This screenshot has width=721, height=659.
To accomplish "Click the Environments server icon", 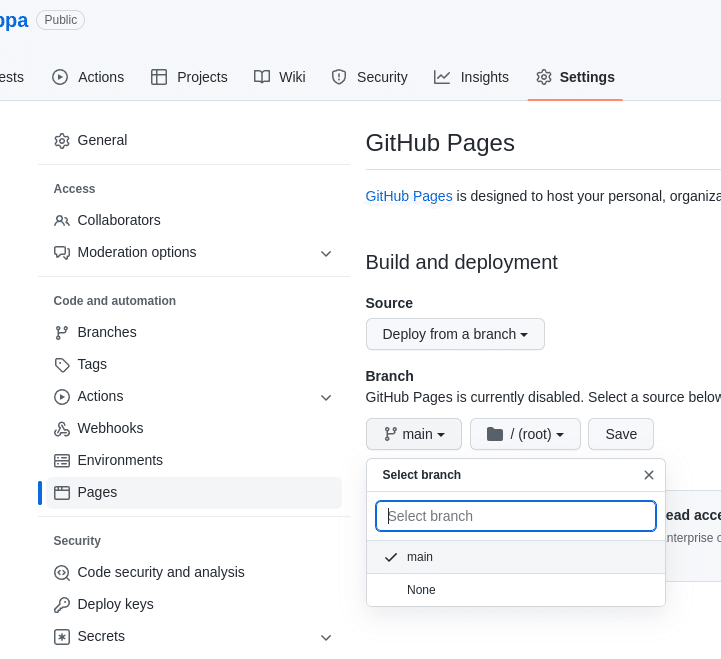I will 62,460.
